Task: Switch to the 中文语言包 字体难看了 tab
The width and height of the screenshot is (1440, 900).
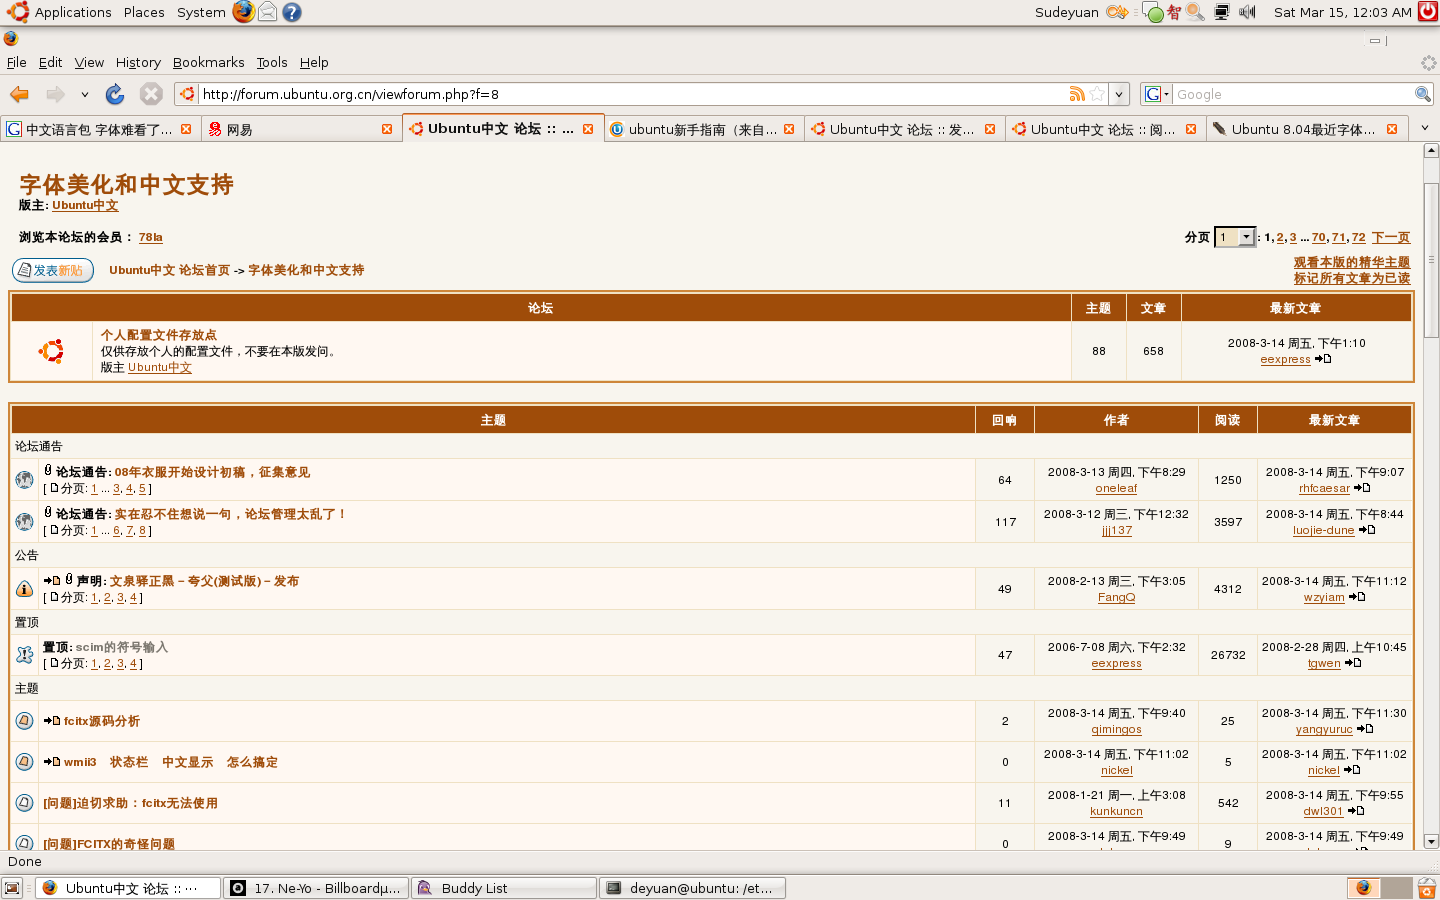Action: pyautogui.click(x=99, y=129)
